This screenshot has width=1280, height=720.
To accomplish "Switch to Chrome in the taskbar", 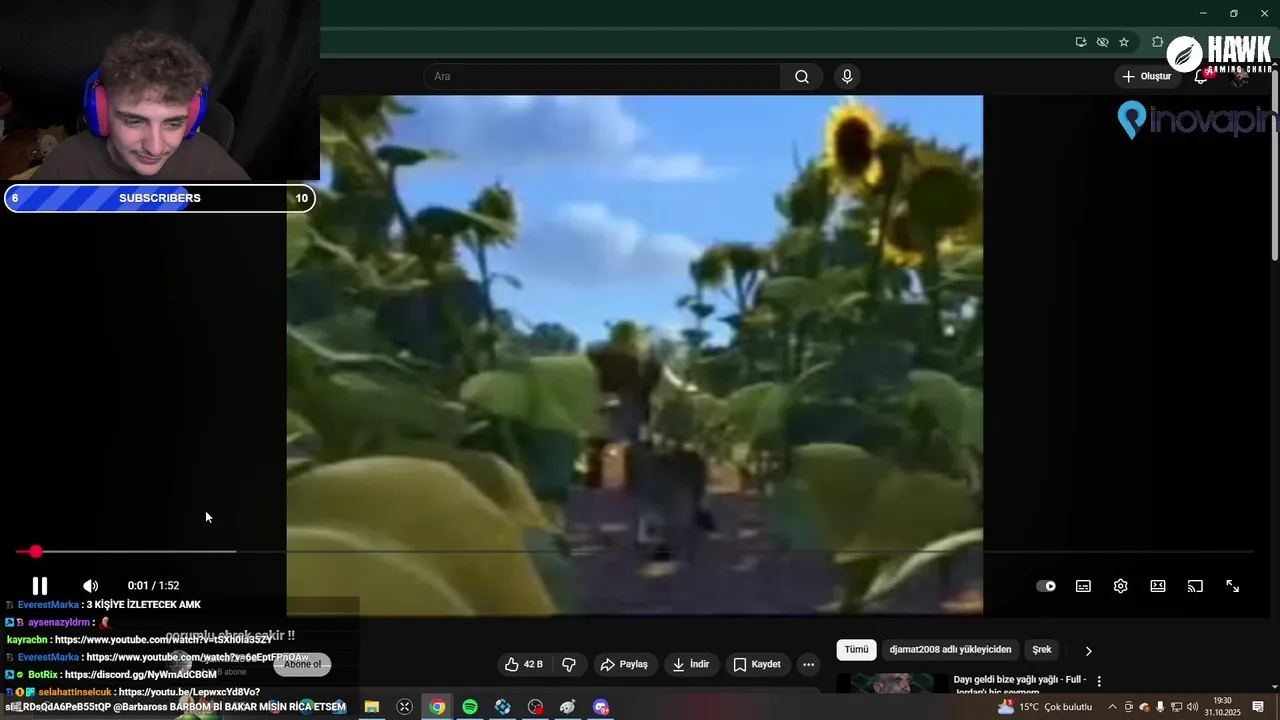I will coord(437,707).
